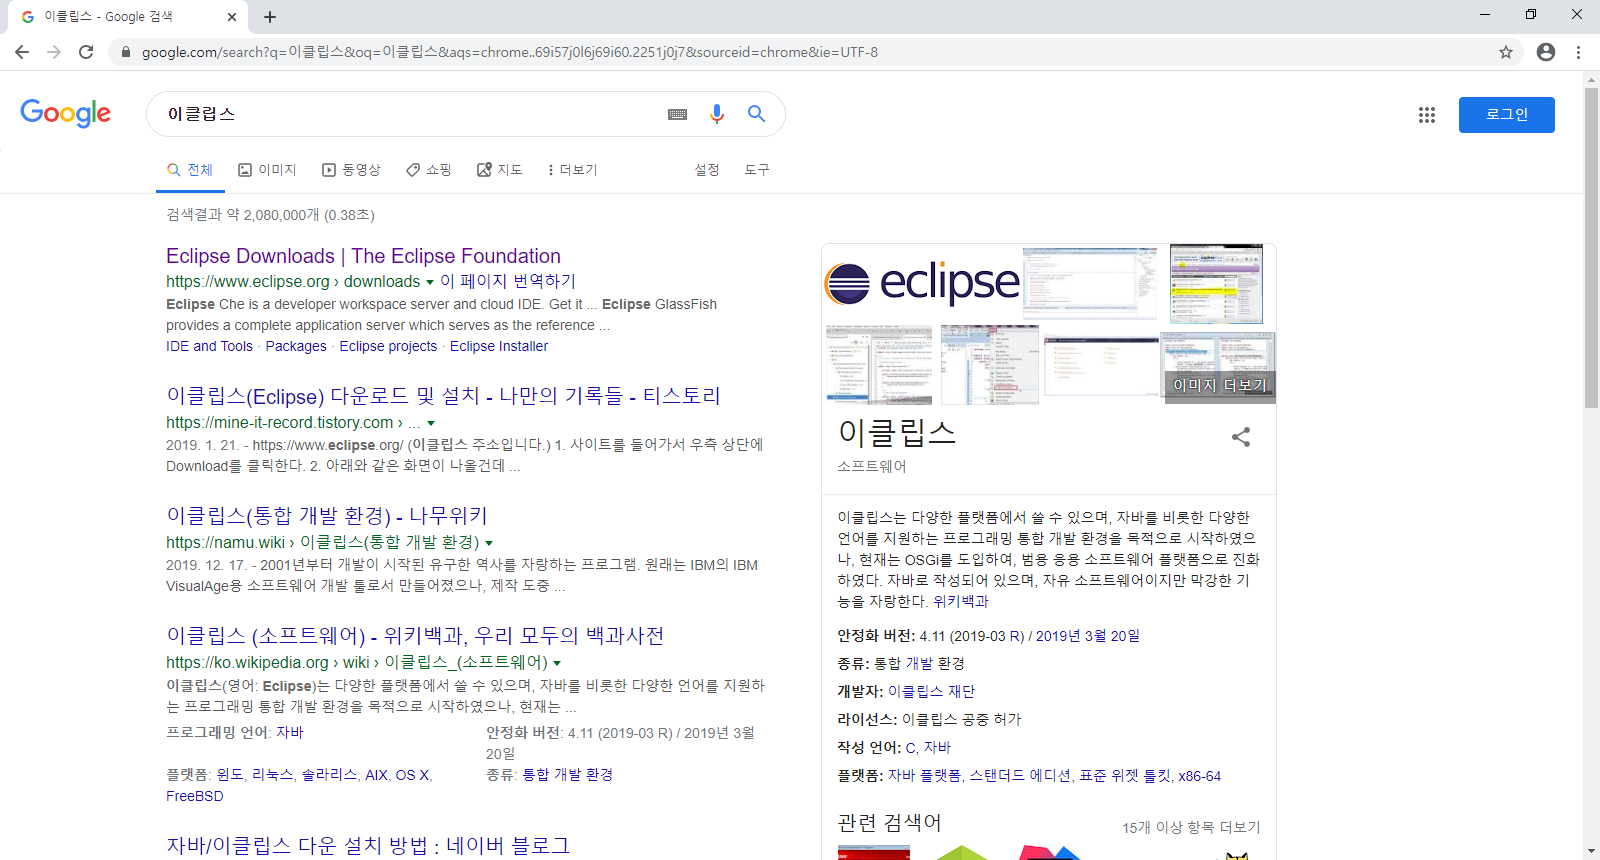Reload the page with refresh icon
The width and height of the screenshot is (1600, 860).
pyautogui.click(x=86, y=52)
